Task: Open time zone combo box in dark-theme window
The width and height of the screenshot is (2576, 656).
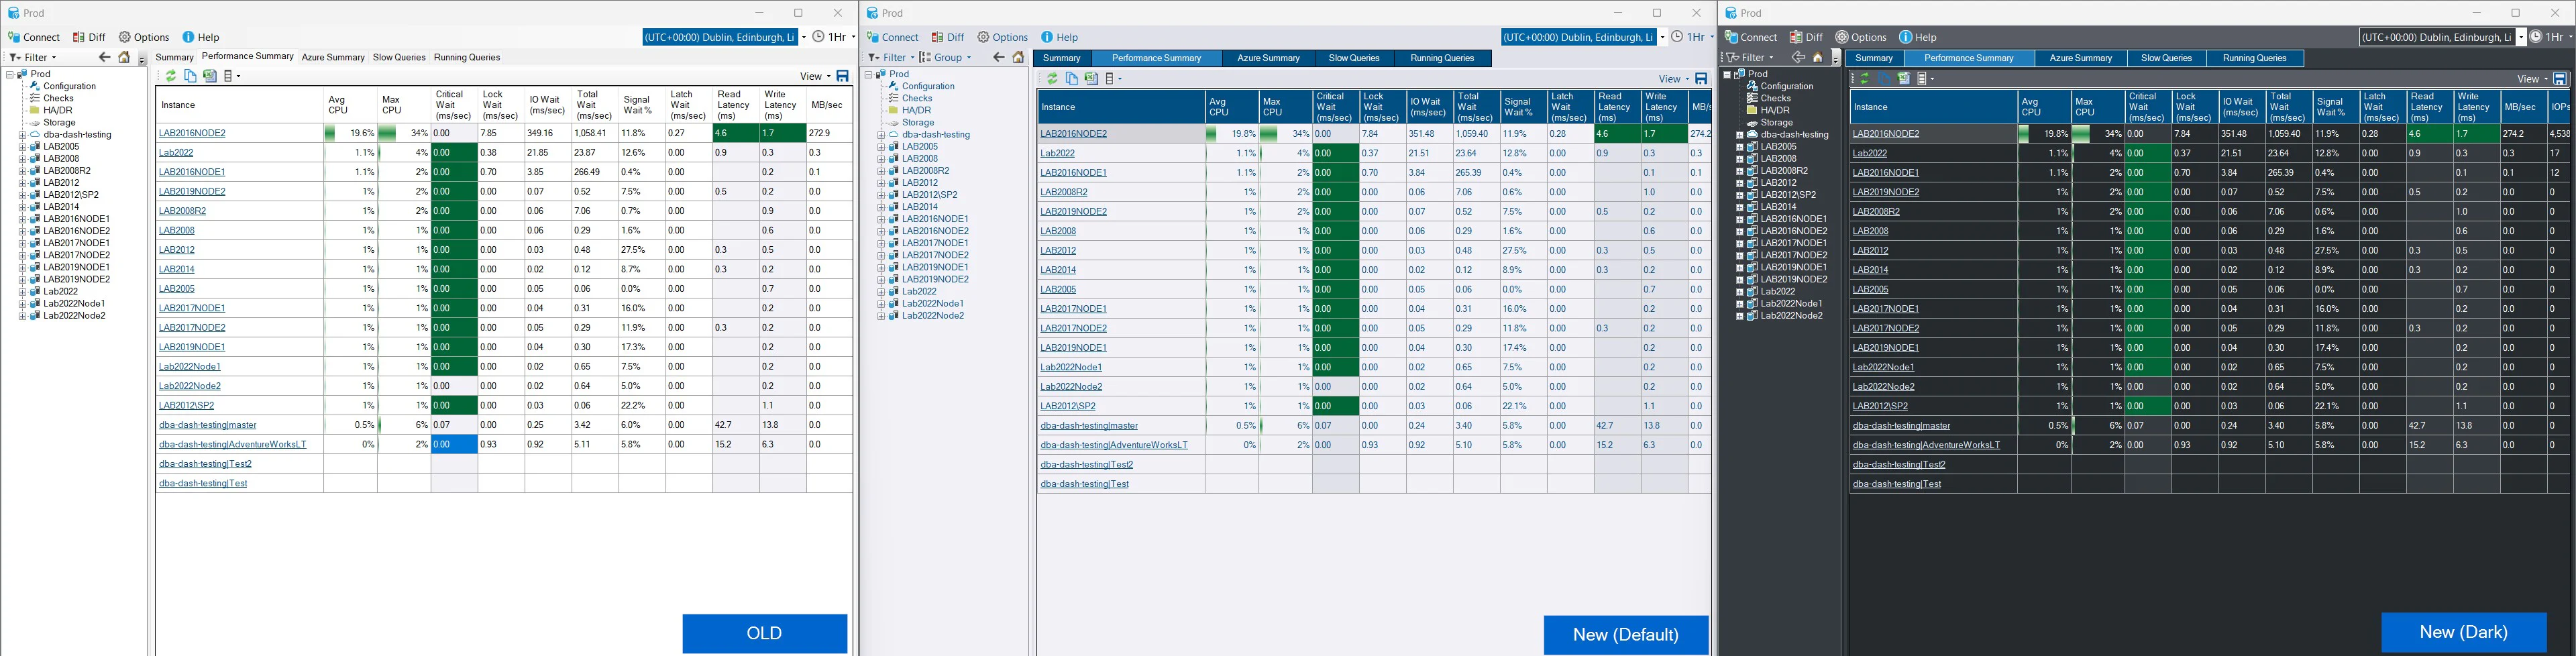Action: pos(2443,37)
